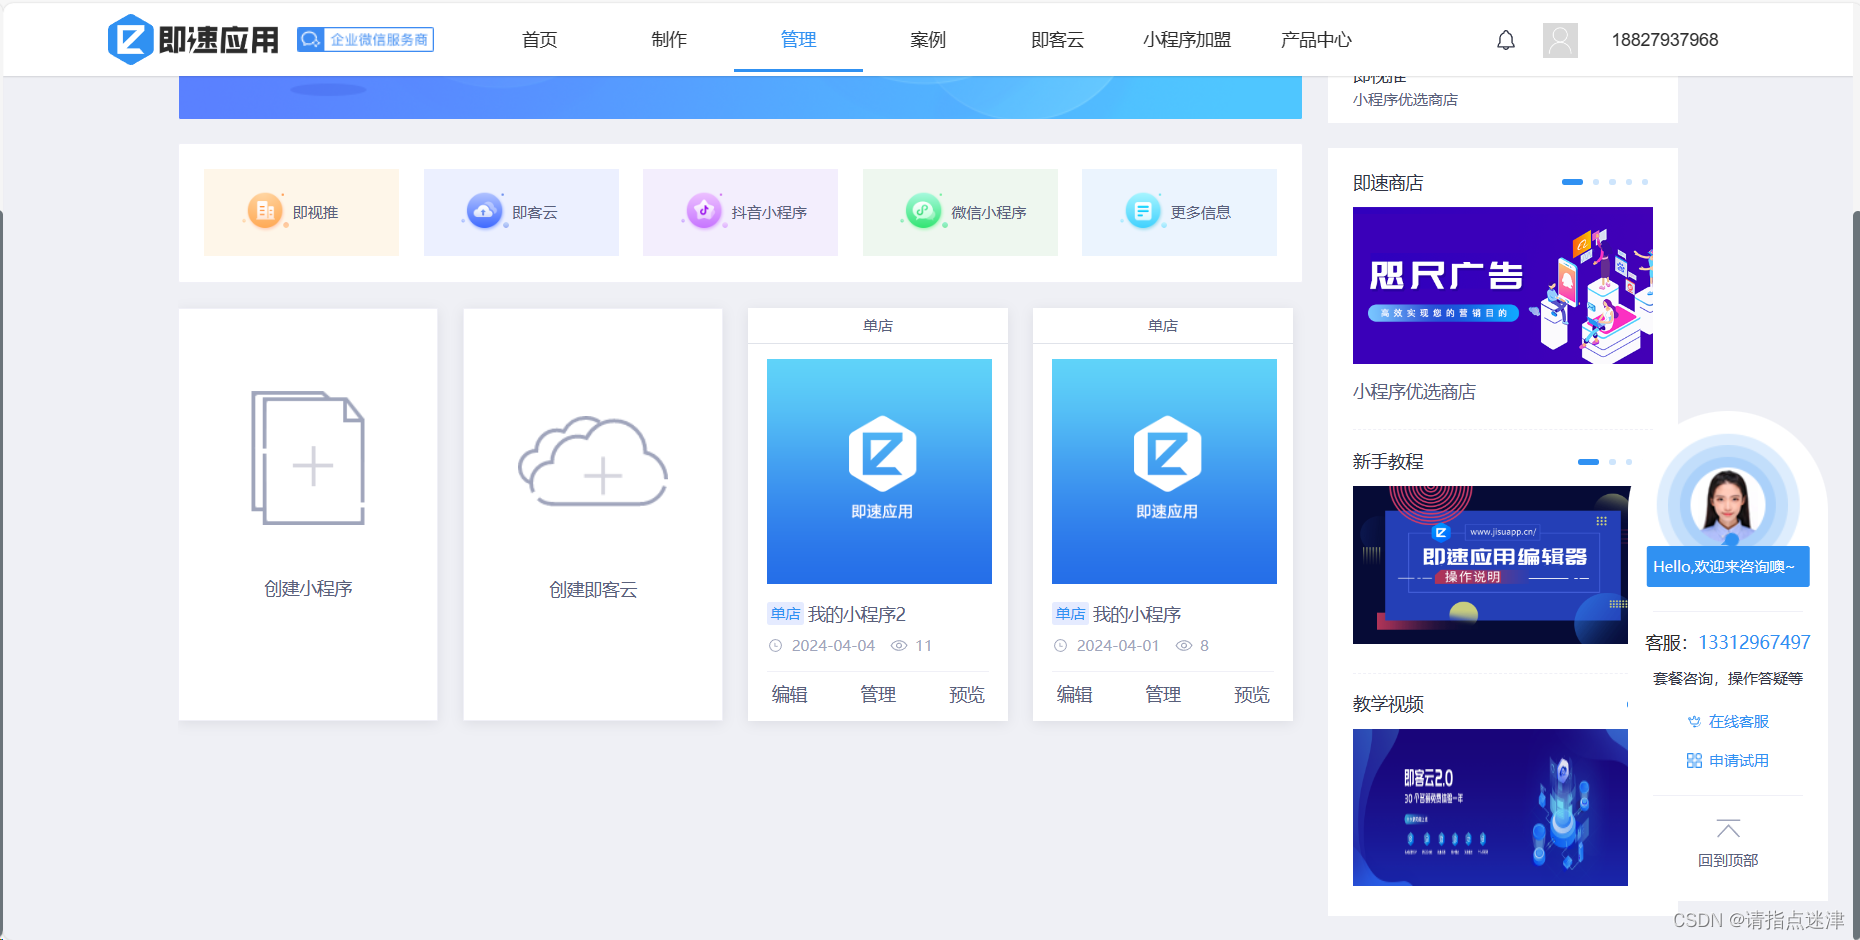The image size is (1860, 940).
Task: Click the view-count eye icon for 我的小程序2
Action: [899, 646]
